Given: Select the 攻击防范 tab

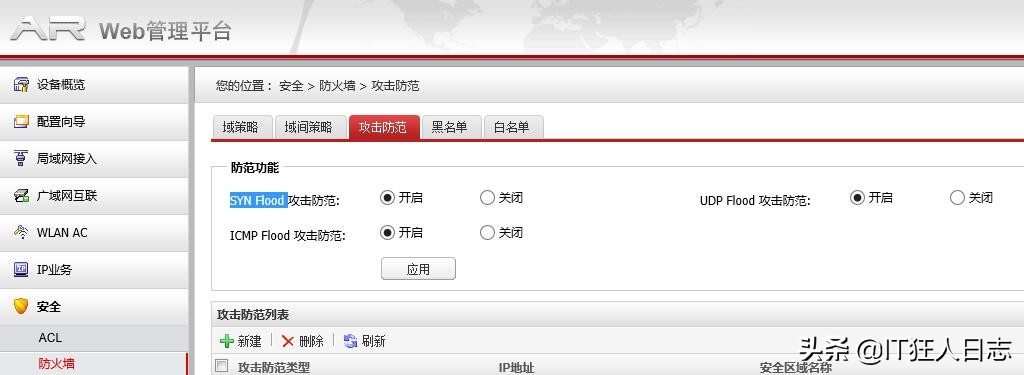Looking at the screenshot, I should (x=383, y=127).
